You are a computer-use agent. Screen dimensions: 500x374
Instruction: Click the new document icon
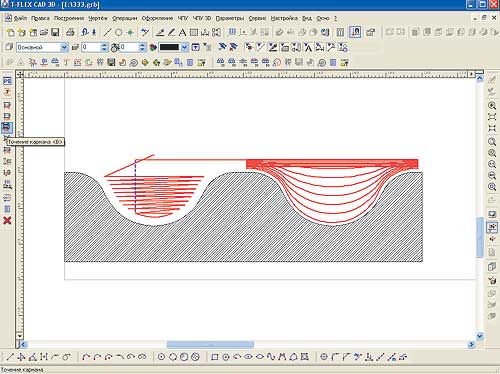[x=11, y=32]
